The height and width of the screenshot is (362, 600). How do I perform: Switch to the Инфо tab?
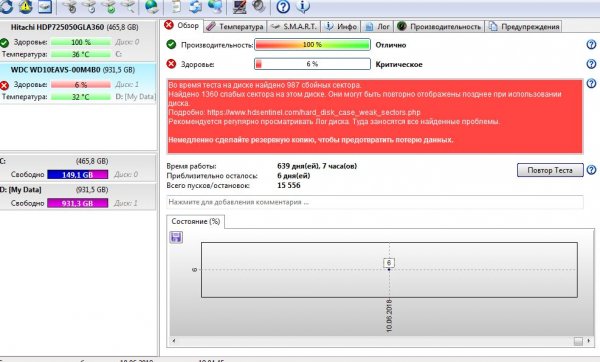pos(341,26)
